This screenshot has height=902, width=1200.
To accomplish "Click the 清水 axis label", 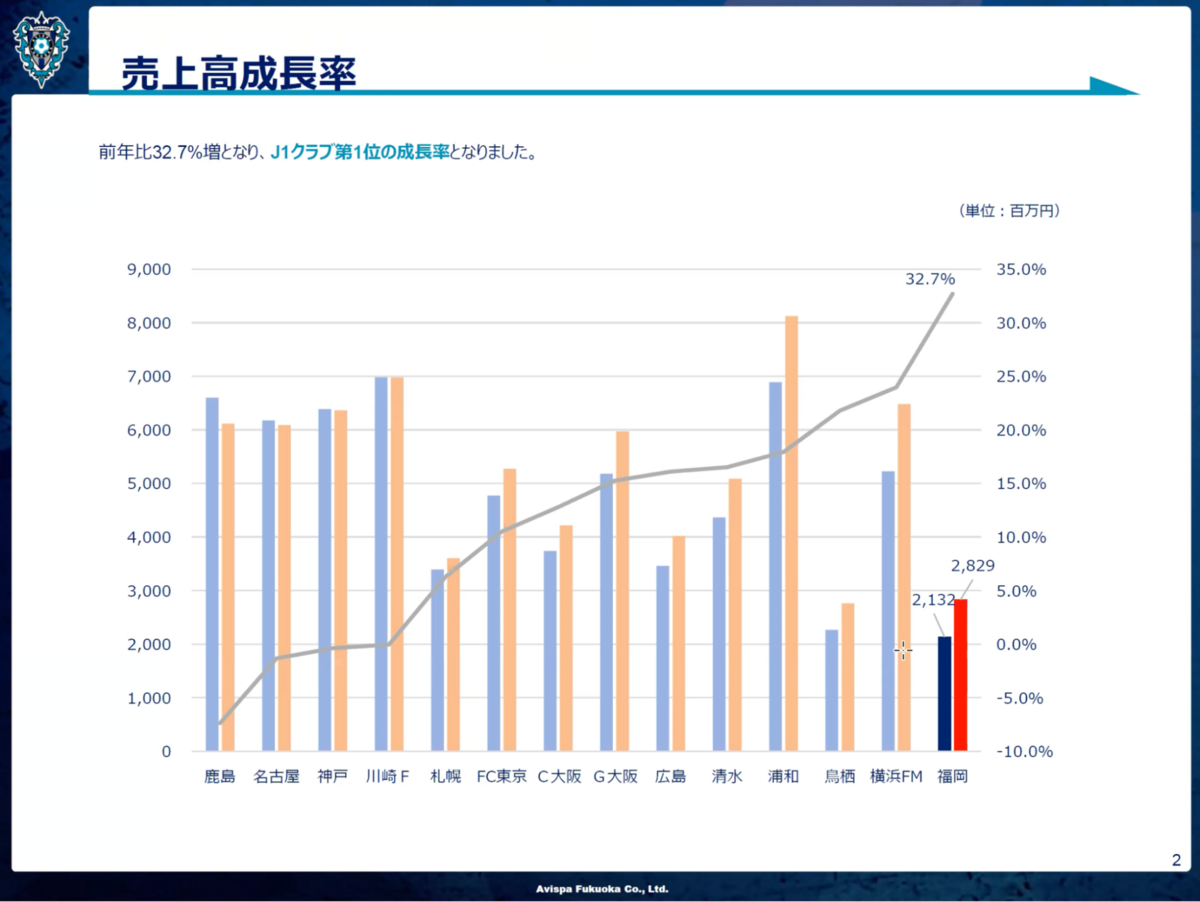I will [x=727, y=776].
